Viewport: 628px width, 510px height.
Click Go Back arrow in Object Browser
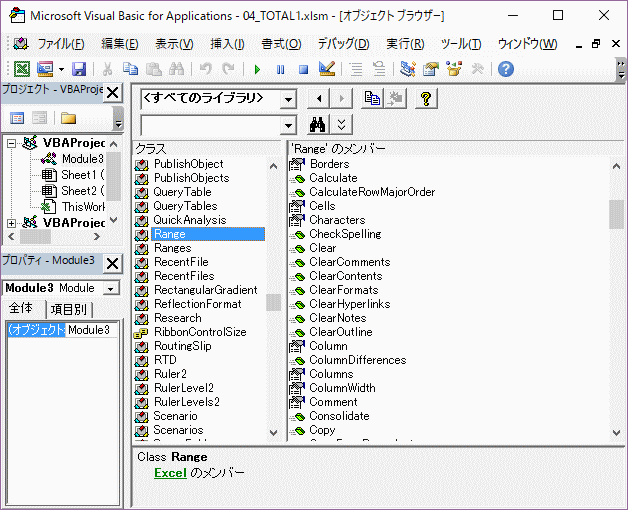(319, 99)
